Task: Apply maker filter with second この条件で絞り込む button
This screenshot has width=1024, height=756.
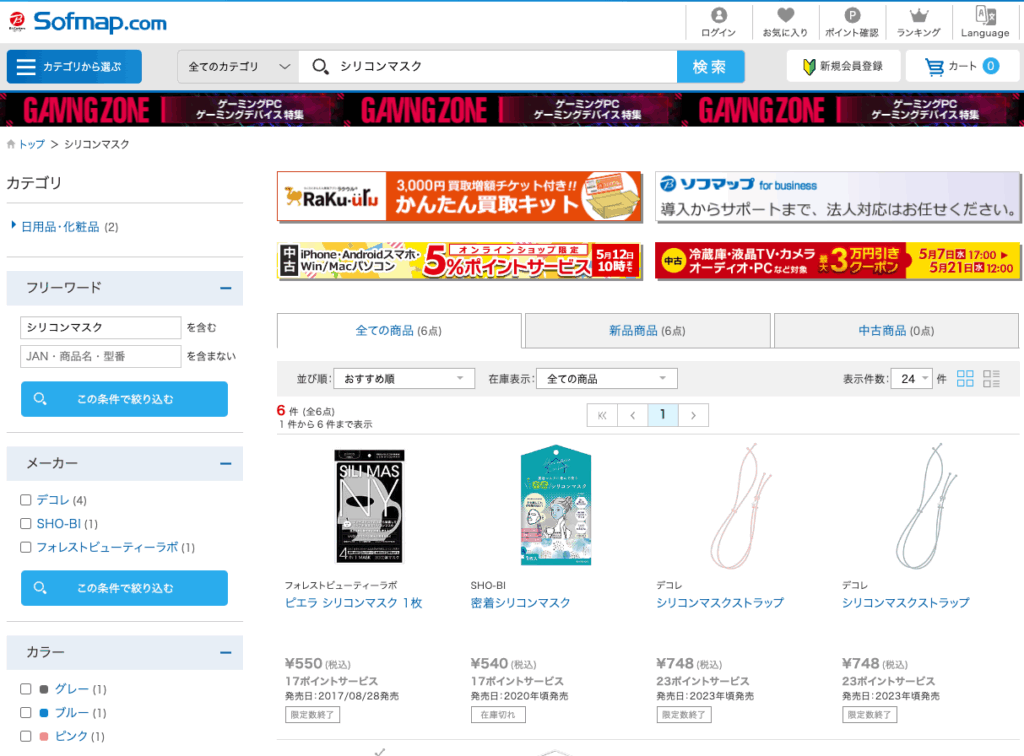Action: (x=124, y=588)
